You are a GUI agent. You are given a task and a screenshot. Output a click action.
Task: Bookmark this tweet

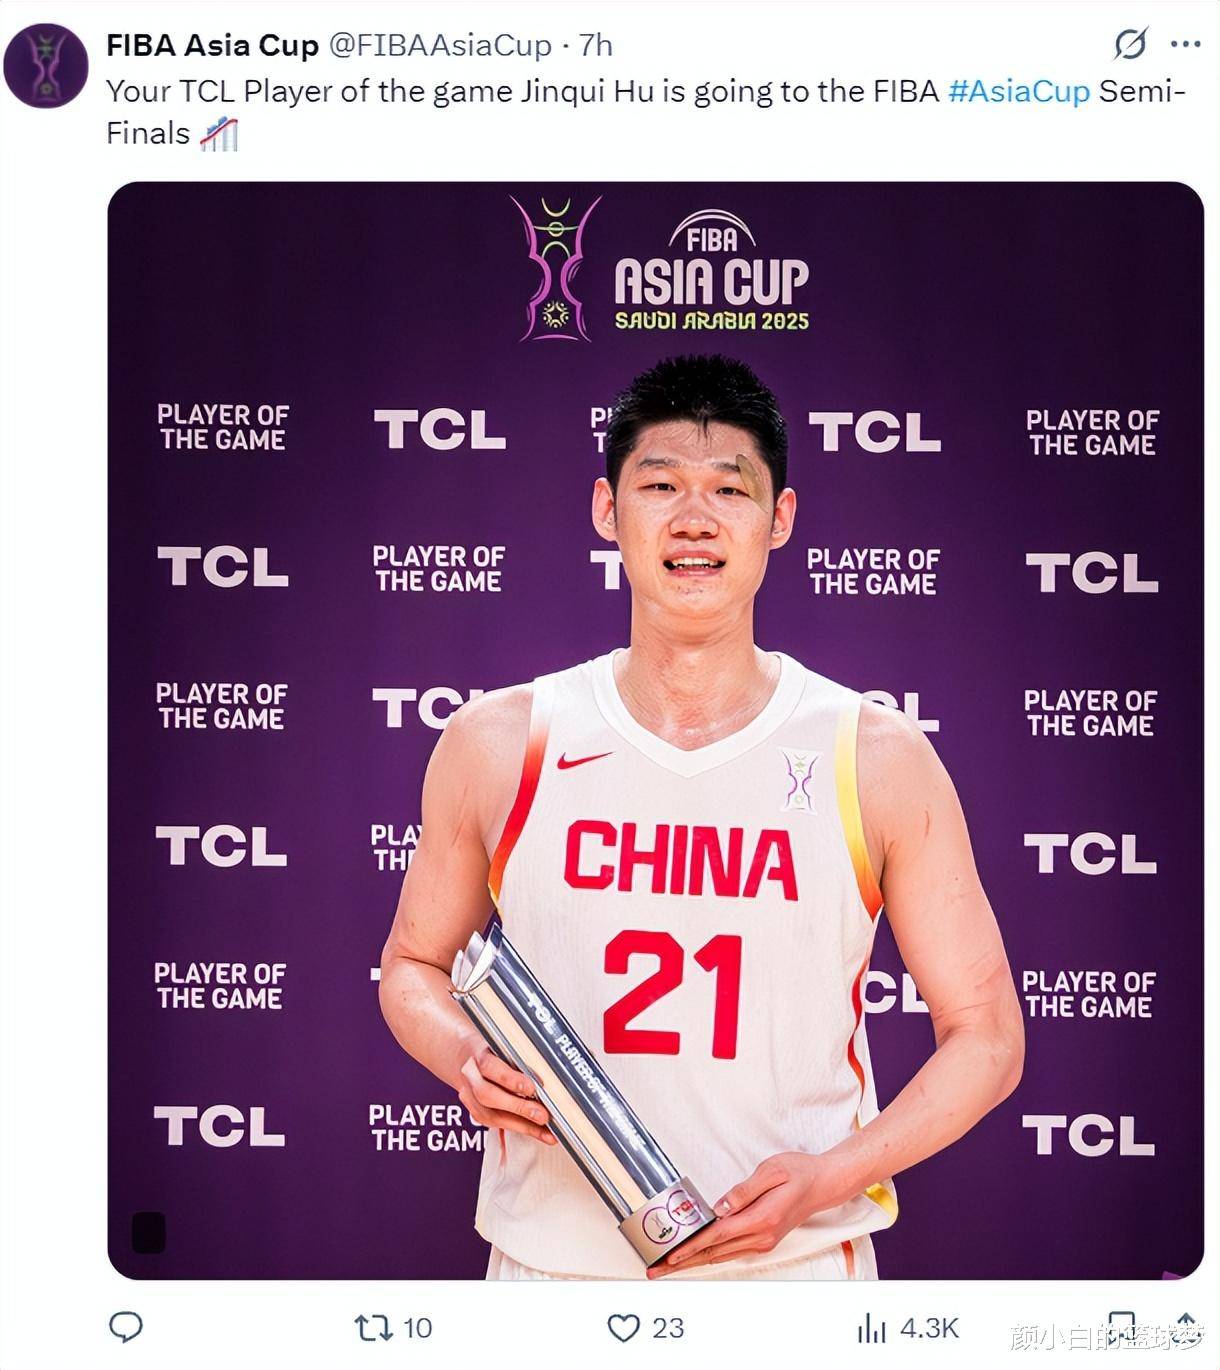pos(1121,1327)
